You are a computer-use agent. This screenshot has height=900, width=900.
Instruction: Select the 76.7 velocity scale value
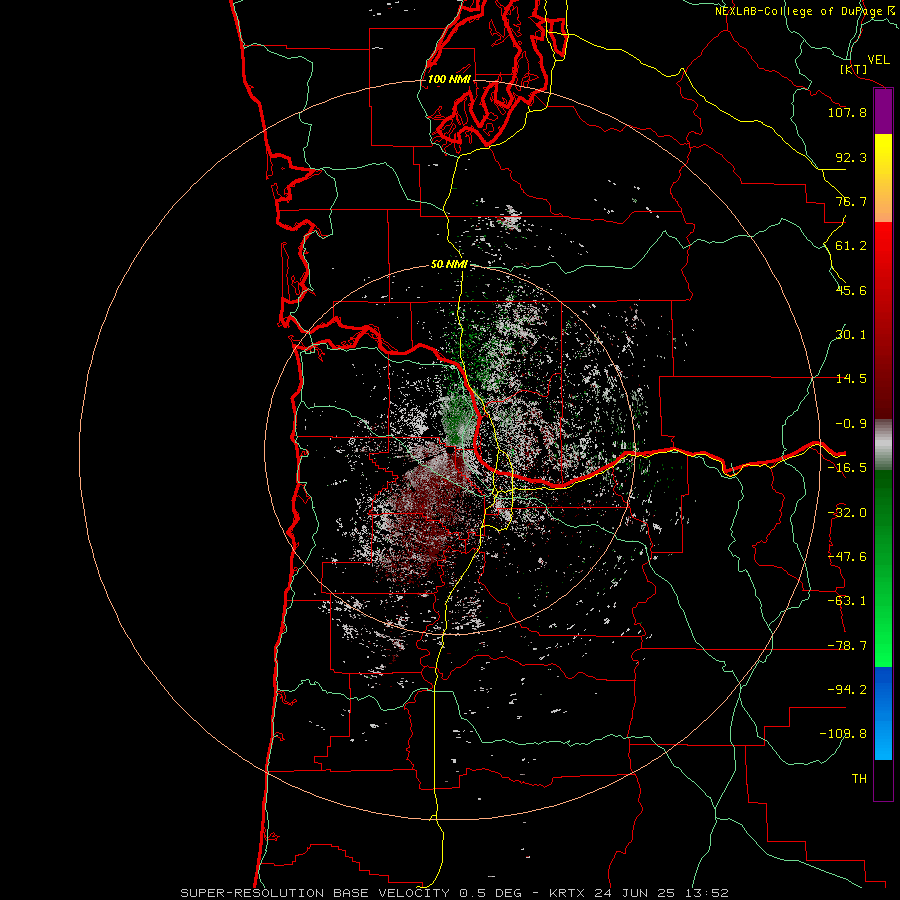click(851, 202)
